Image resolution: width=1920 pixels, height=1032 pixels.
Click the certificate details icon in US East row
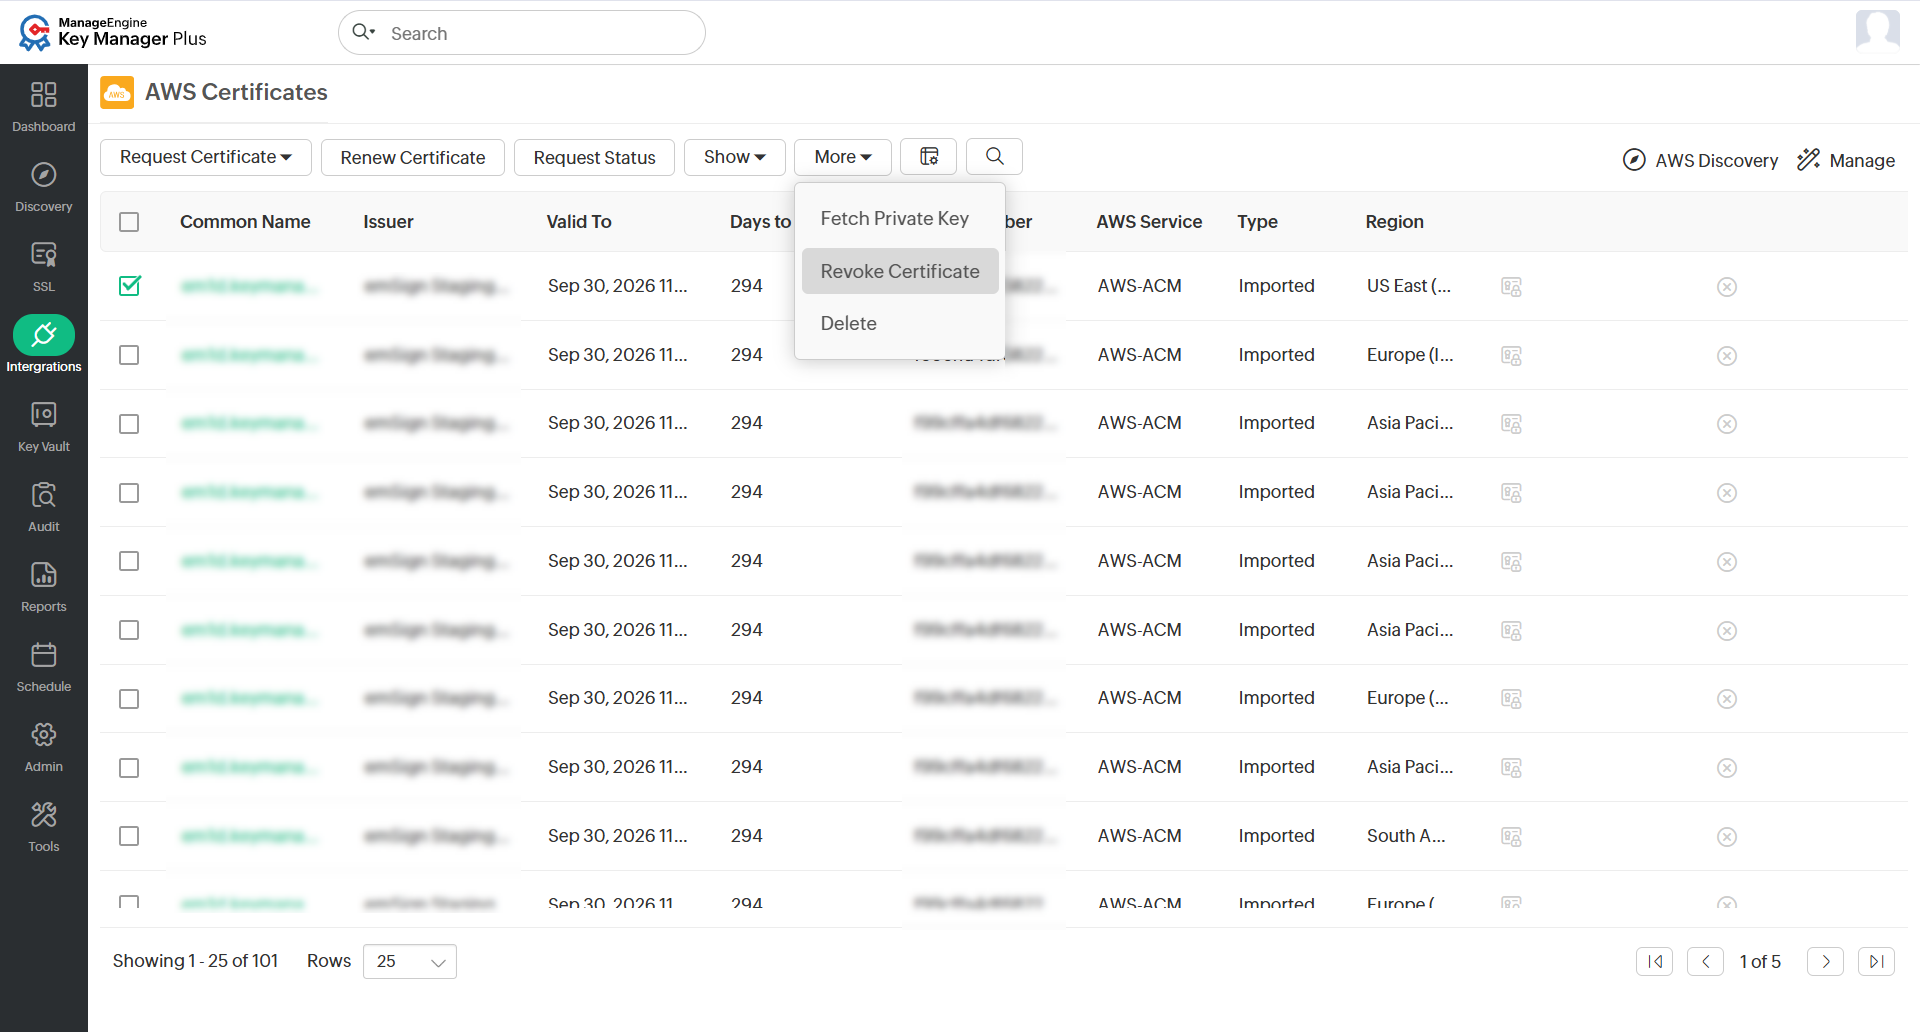(x=1511, y=287)
